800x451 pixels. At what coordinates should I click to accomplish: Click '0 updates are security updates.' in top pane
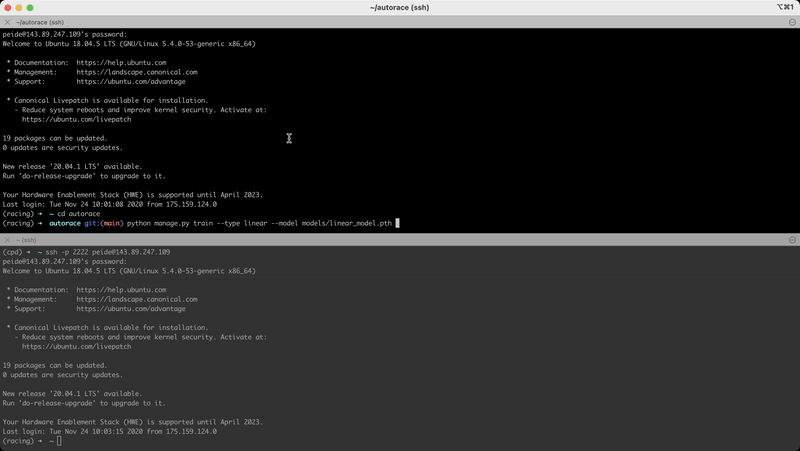point(63,147)
